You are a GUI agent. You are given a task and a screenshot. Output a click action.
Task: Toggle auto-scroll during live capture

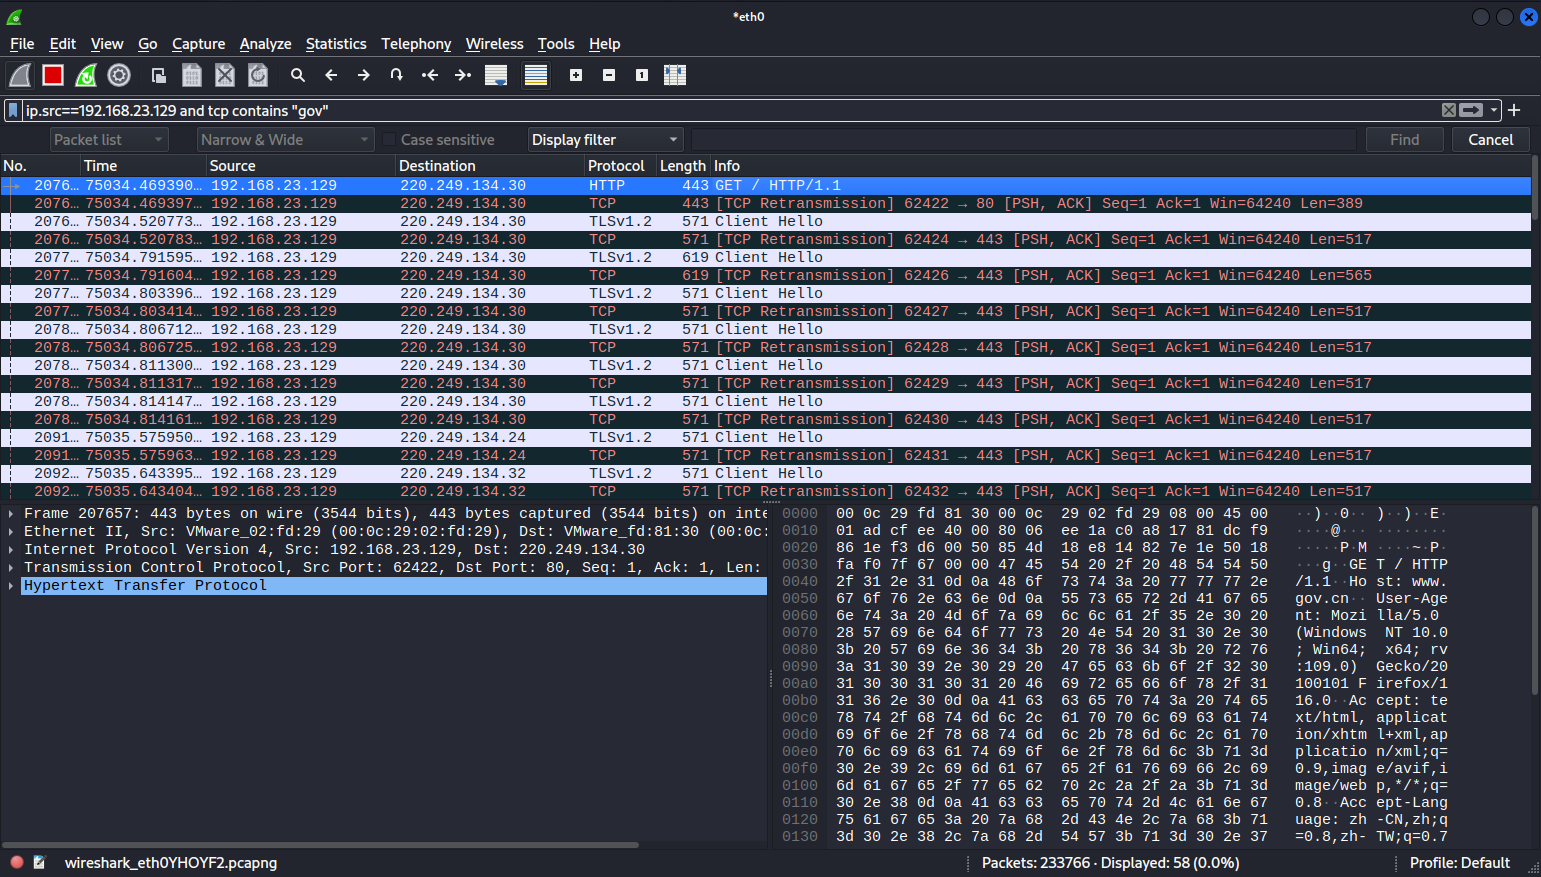tap(496, 75)
